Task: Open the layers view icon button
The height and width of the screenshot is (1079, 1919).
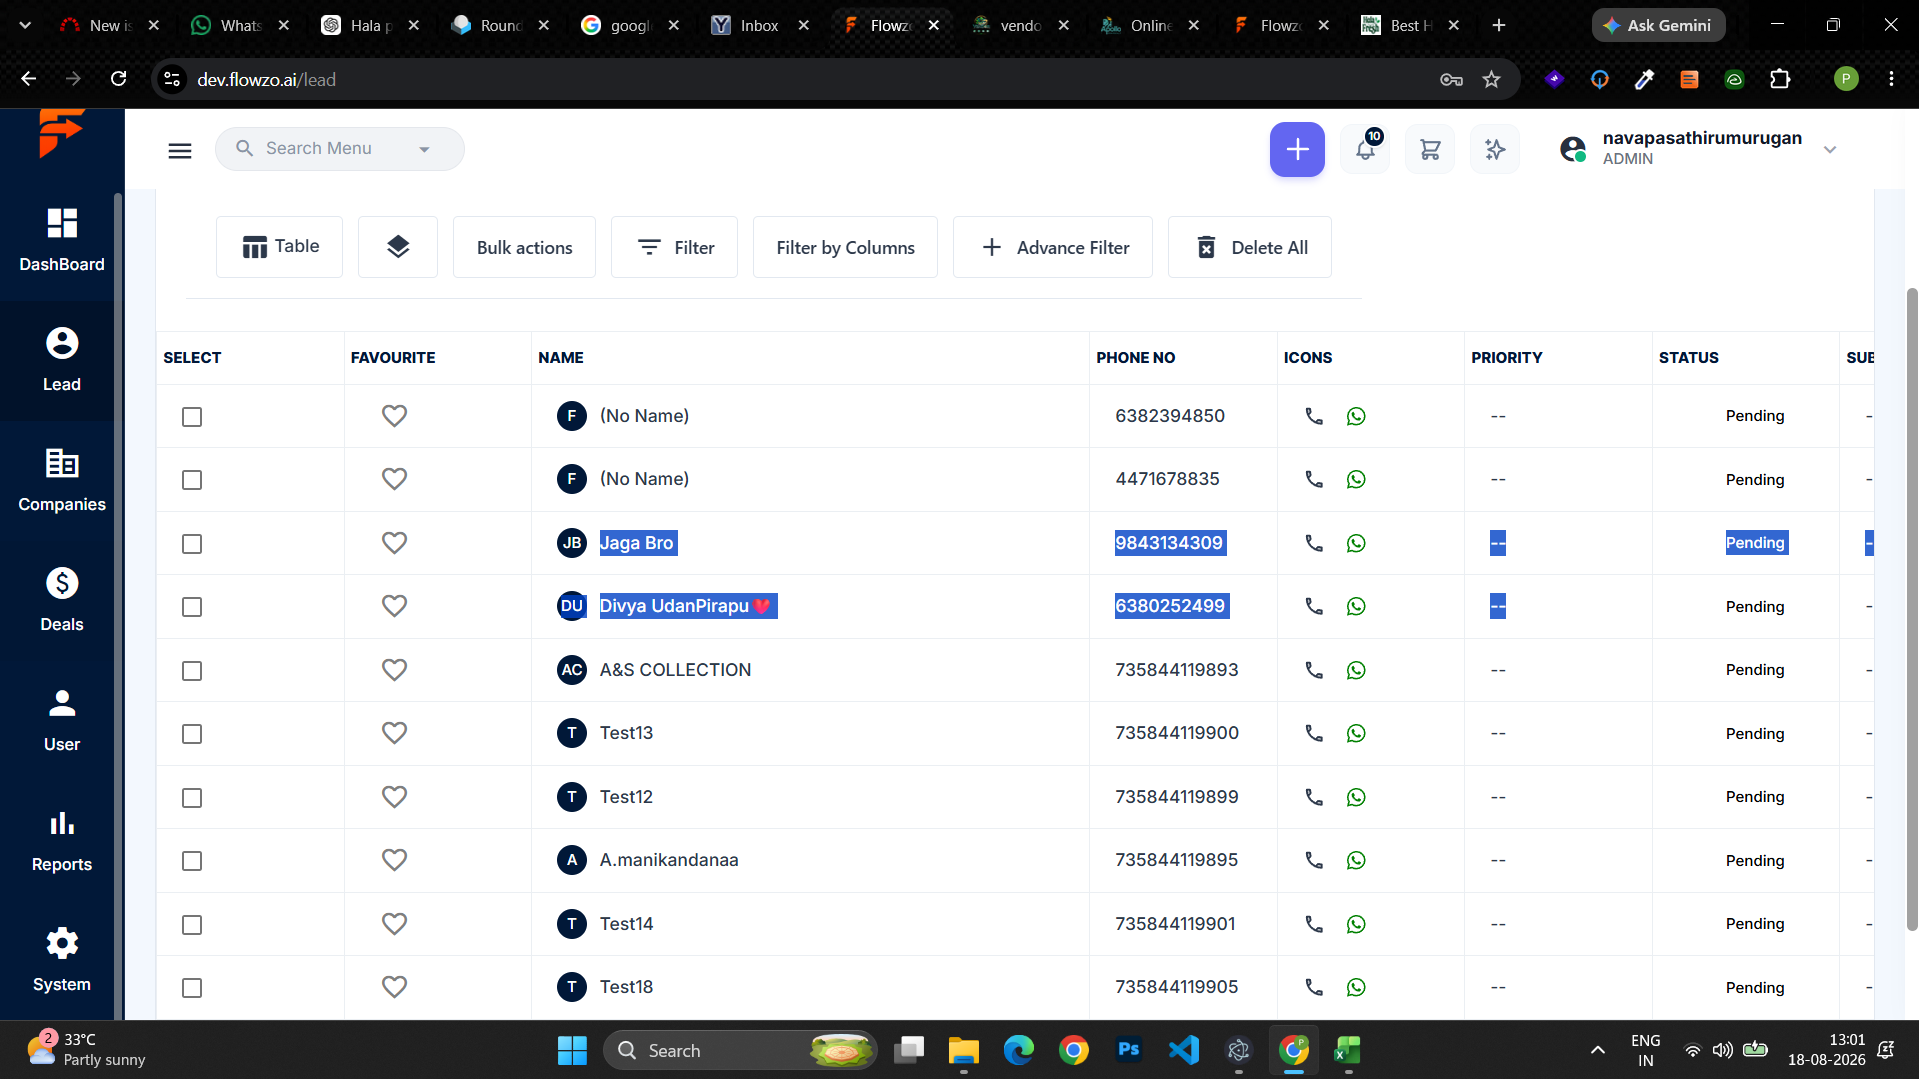Action: point(398,247)
